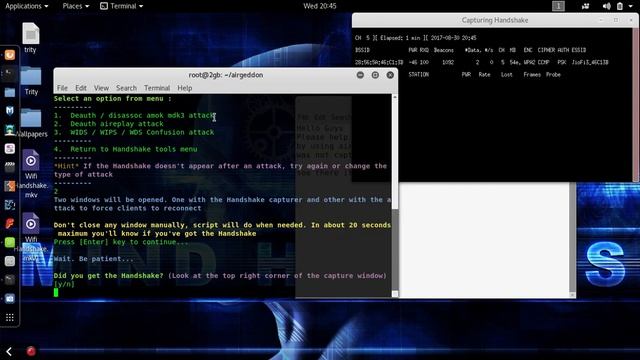
Task: Open the trity file on desktop
Action: point(31,38)
